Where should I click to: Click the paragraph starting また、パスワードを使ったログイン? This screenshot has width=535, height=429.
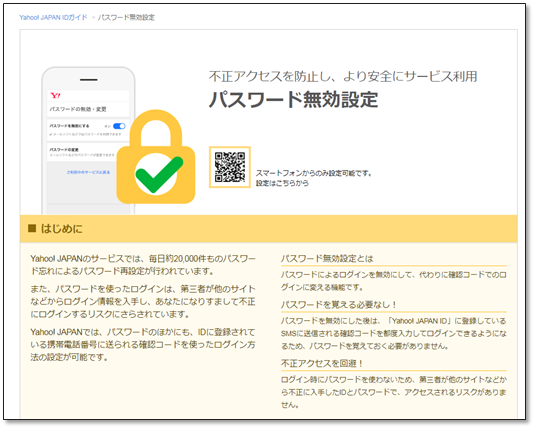point(143,301)
